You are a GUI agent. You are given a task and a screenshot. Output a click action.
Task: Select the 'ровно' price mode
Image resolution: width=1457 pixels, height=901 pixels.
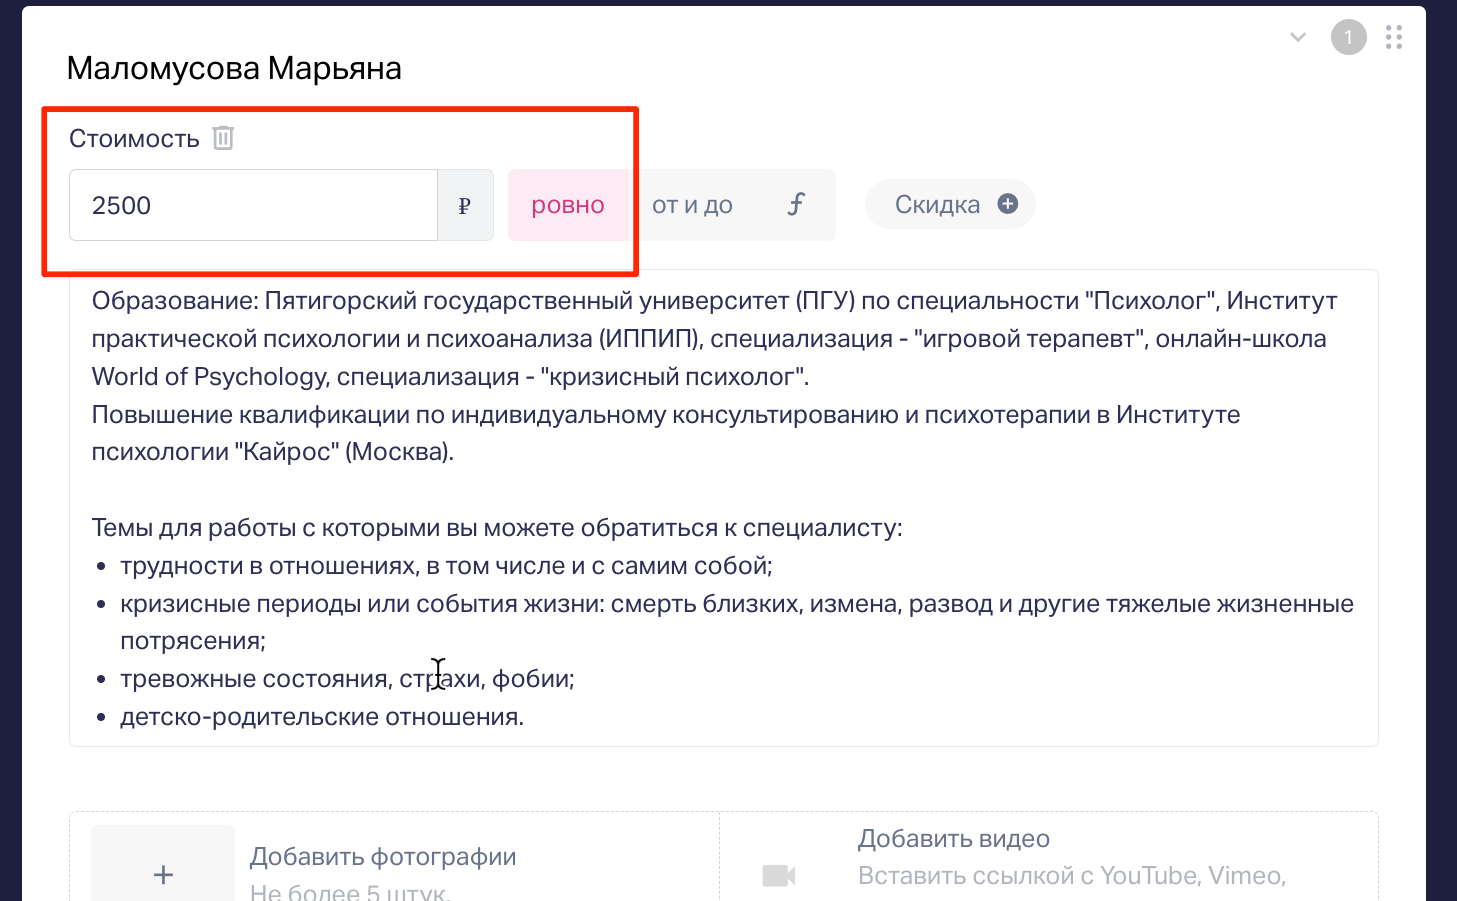pyautogui.click(x=568, y=205)
